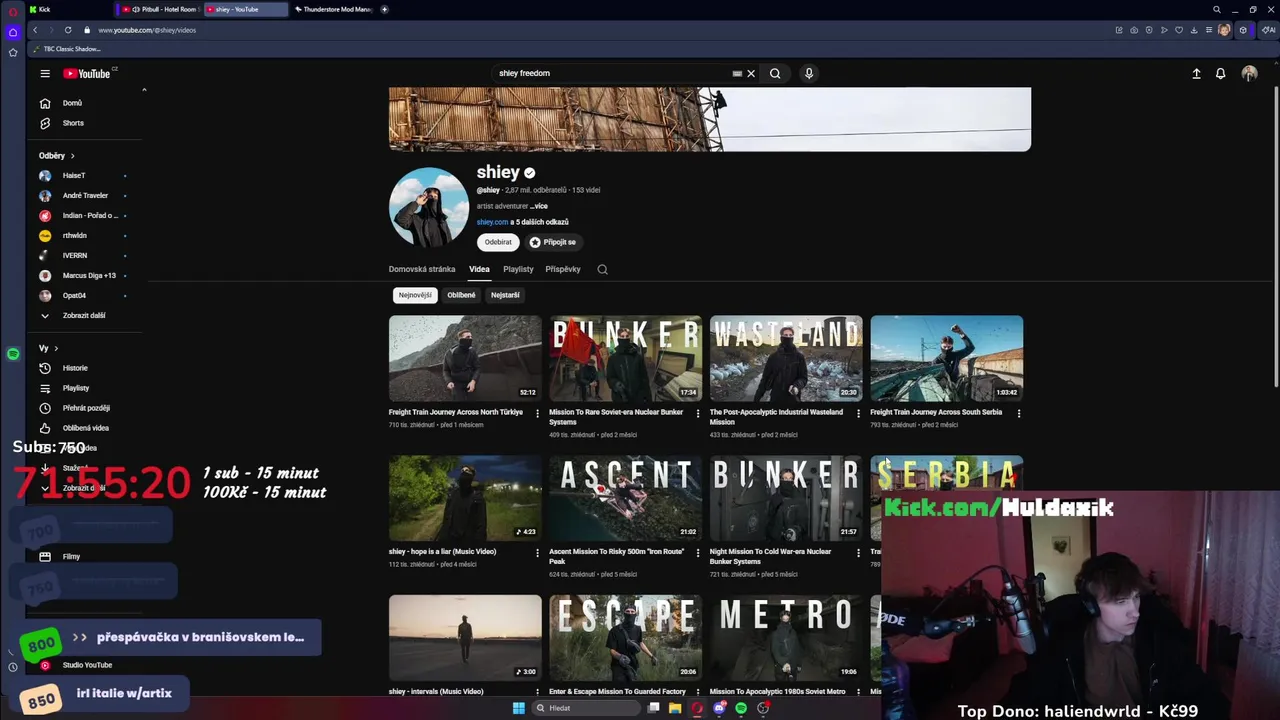Viewport: 1280px width, 720px height.
Task: Open Shorts from the sidebar
Action: pos(72,123)
